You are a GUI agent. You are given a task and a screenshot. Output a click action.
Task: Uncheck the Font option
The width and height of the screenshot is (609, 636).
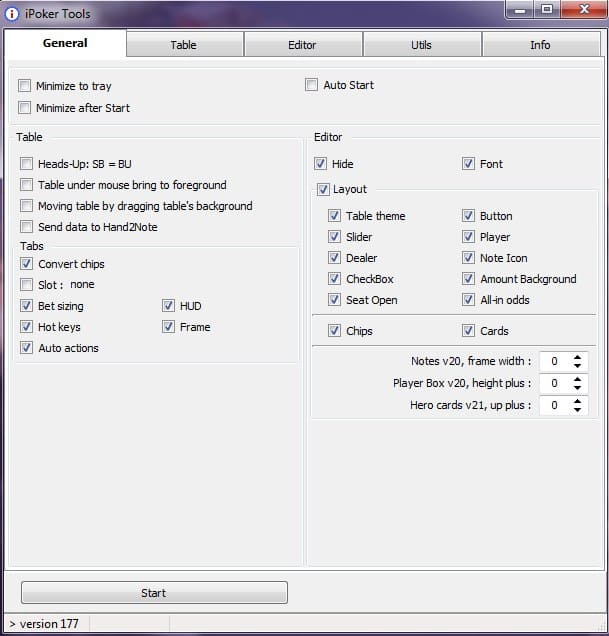click(468, 163)
